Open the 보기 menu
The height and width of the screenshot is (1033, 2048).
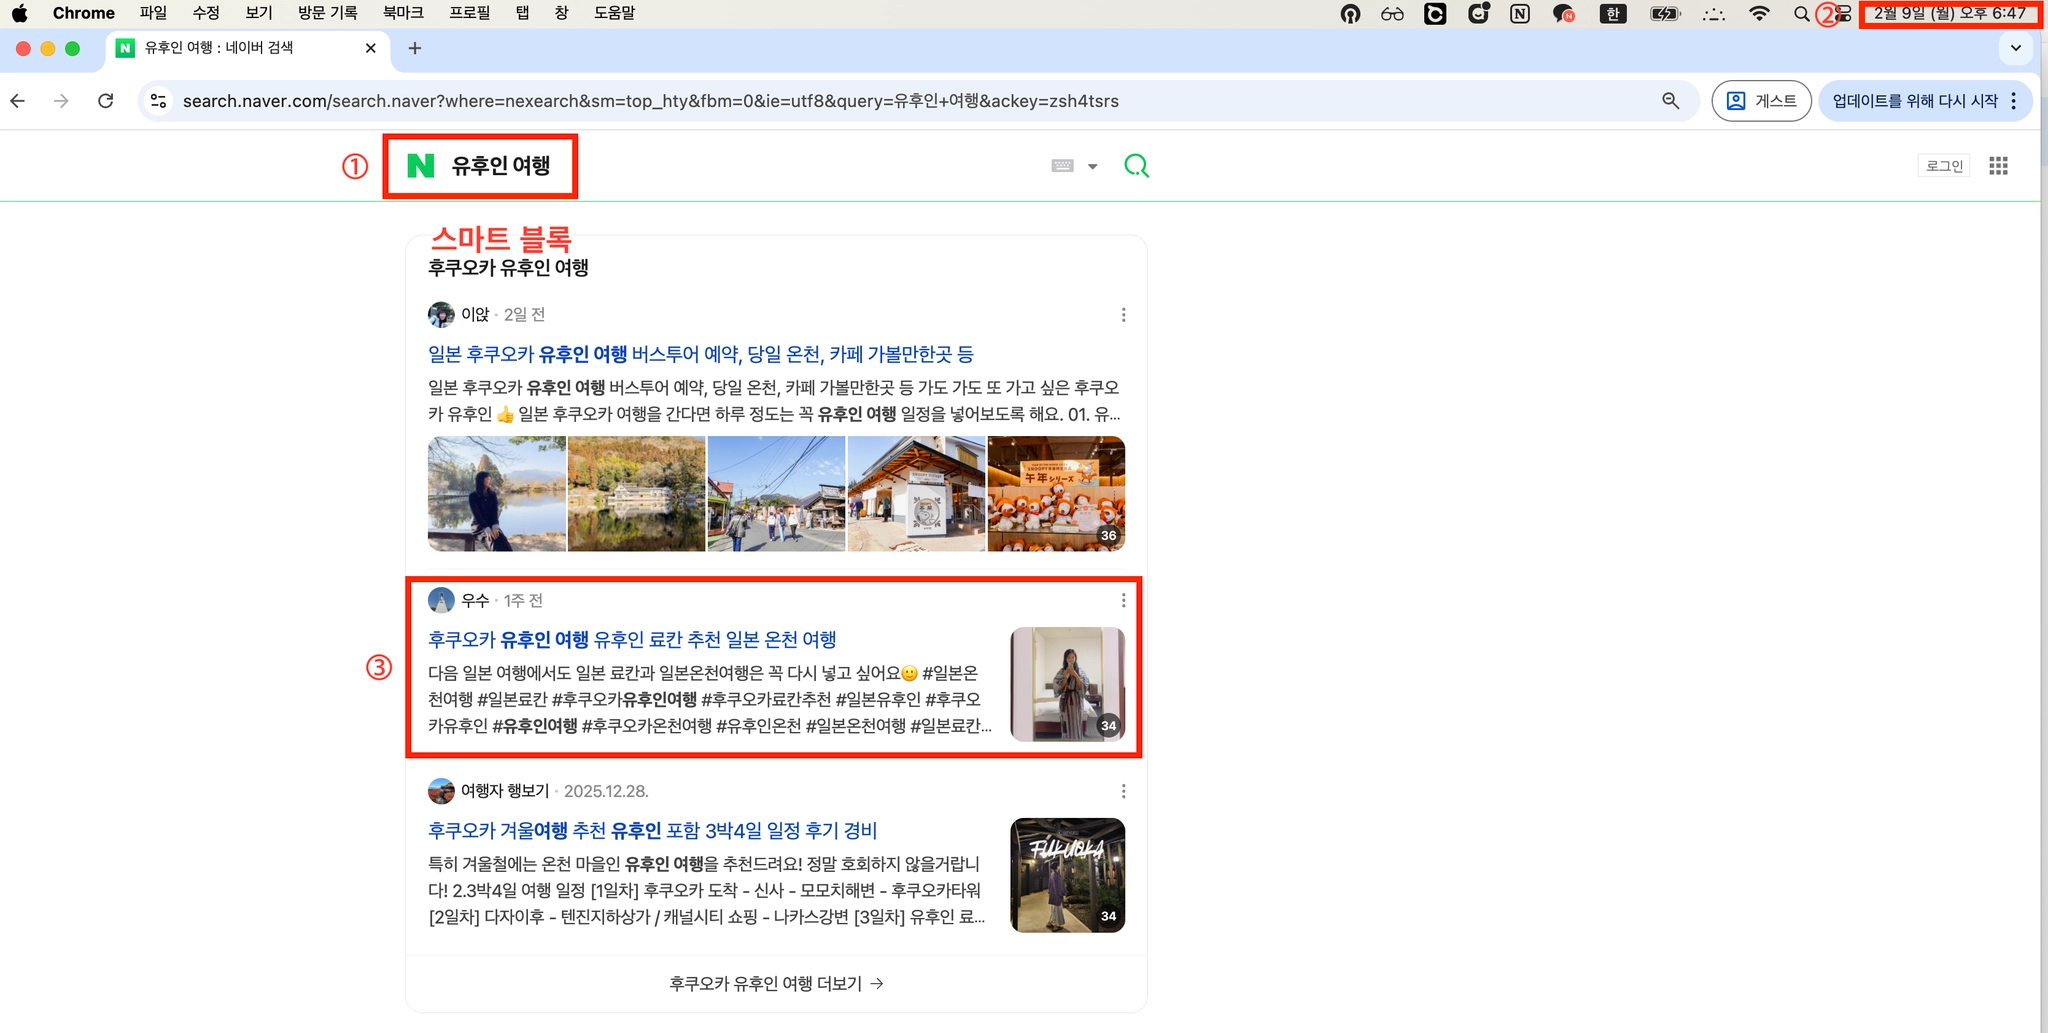[259, 14]
